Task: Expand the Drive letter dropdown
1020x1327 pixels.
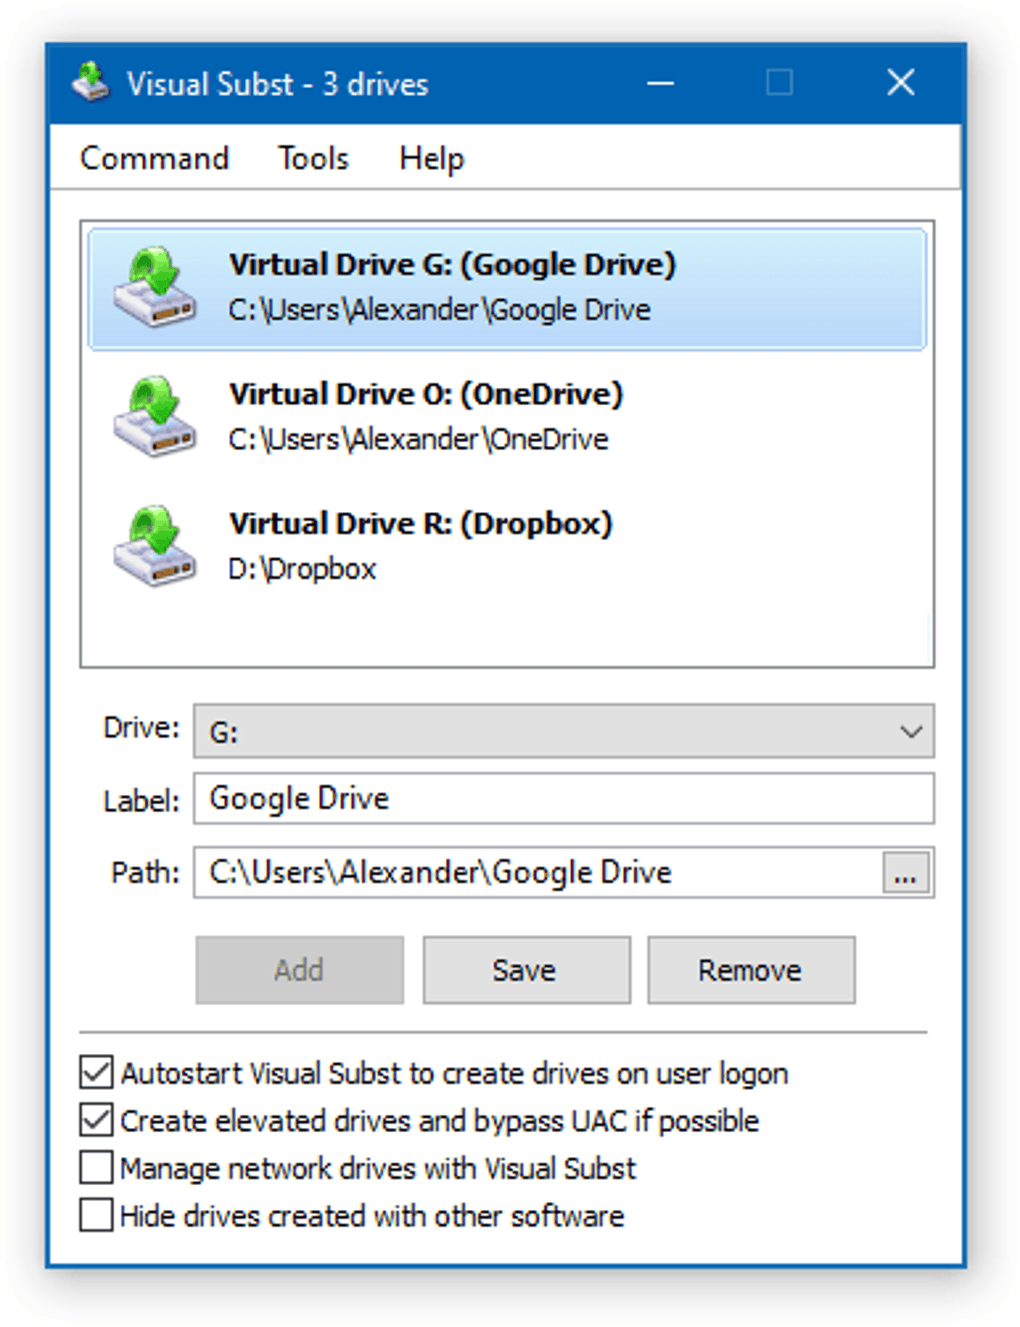Action: click(564, 731)
